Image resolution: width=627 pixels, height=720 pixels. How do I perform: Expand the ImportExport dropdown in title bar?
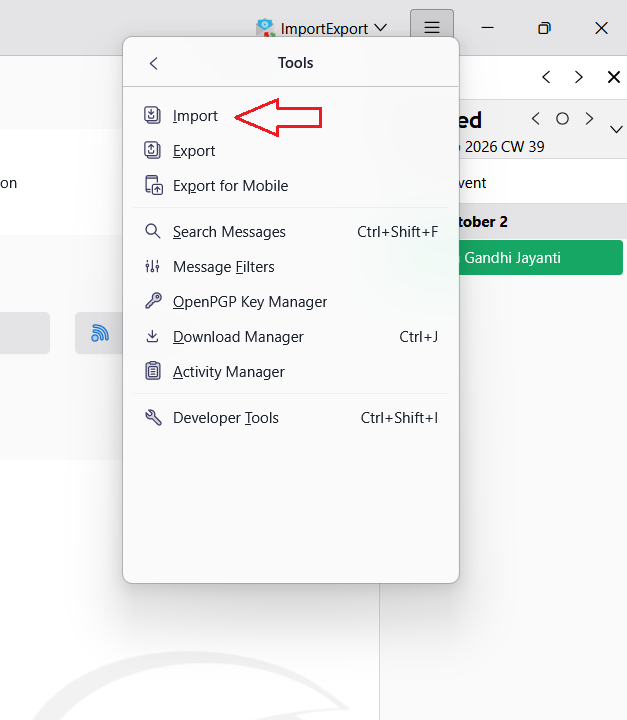[380, 28]
